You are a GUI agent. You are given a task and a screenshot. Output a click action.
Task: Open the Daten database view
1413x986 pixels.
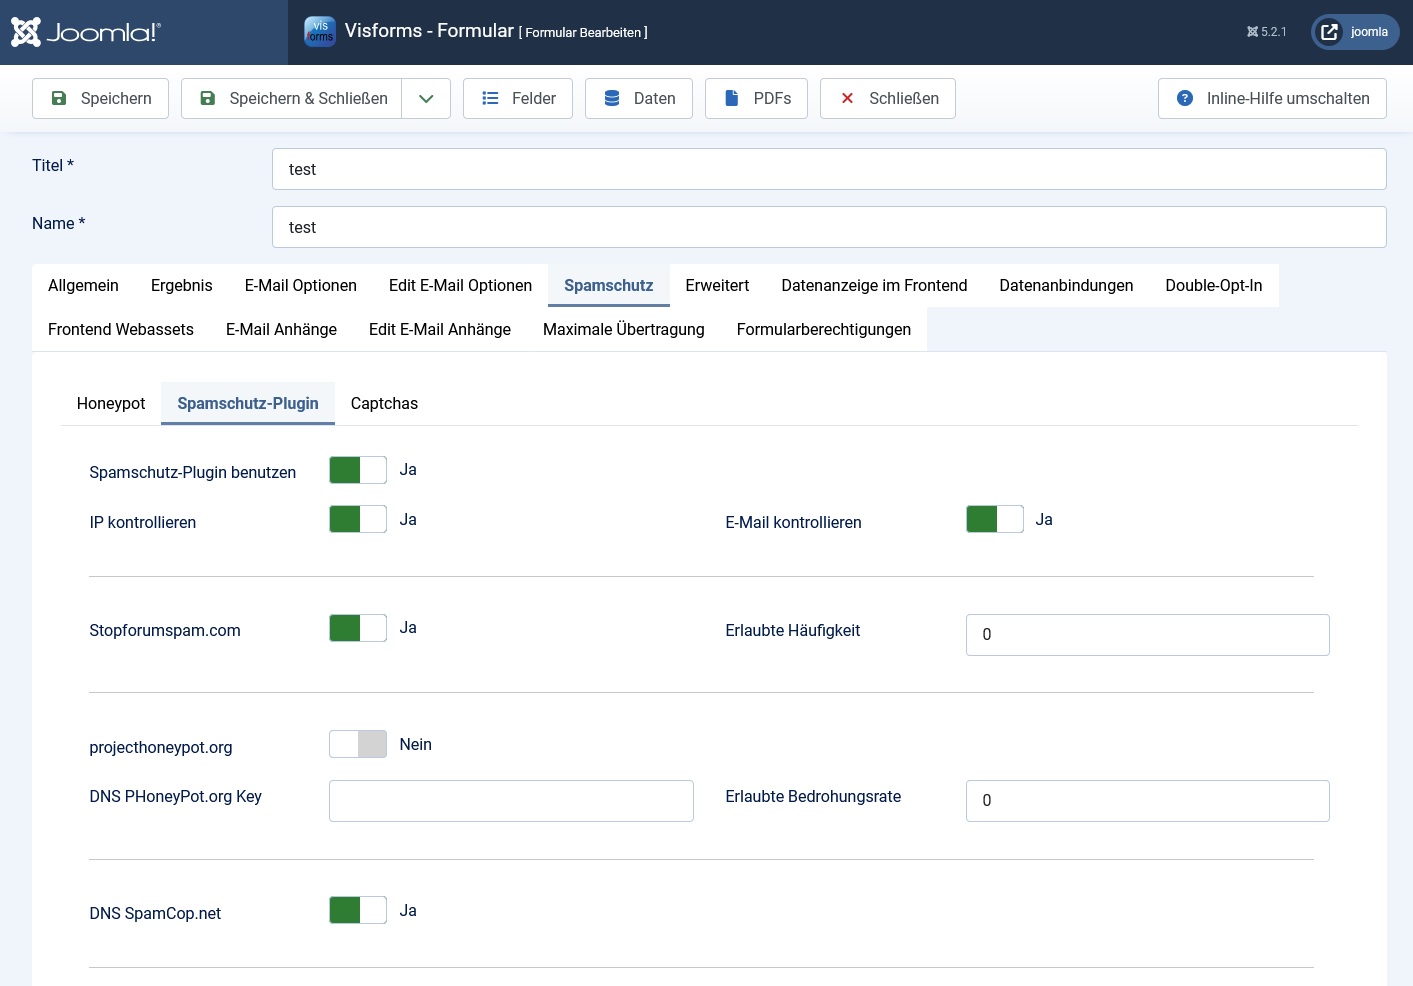point(639,98)
